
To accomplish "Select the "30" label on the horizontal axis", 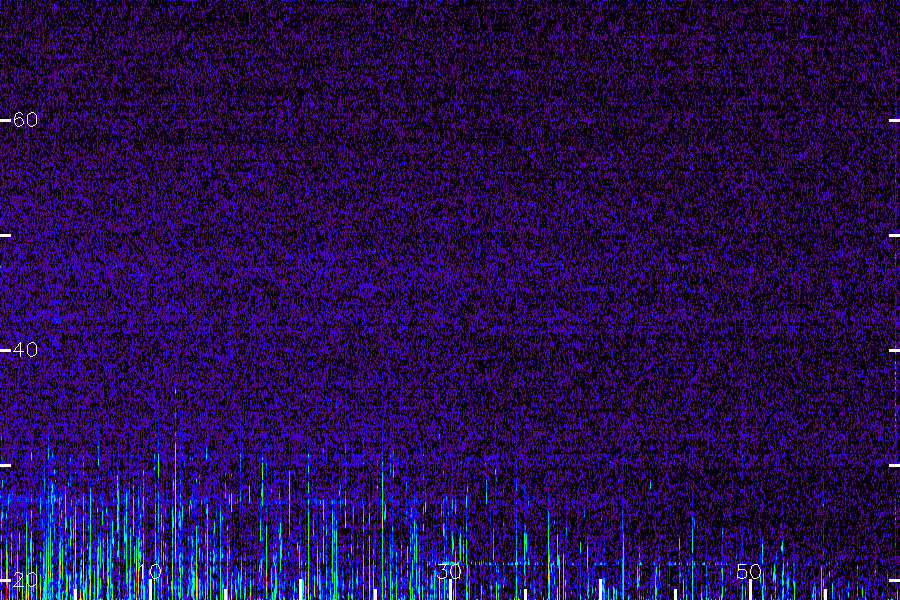I will (x=449, y=571).
